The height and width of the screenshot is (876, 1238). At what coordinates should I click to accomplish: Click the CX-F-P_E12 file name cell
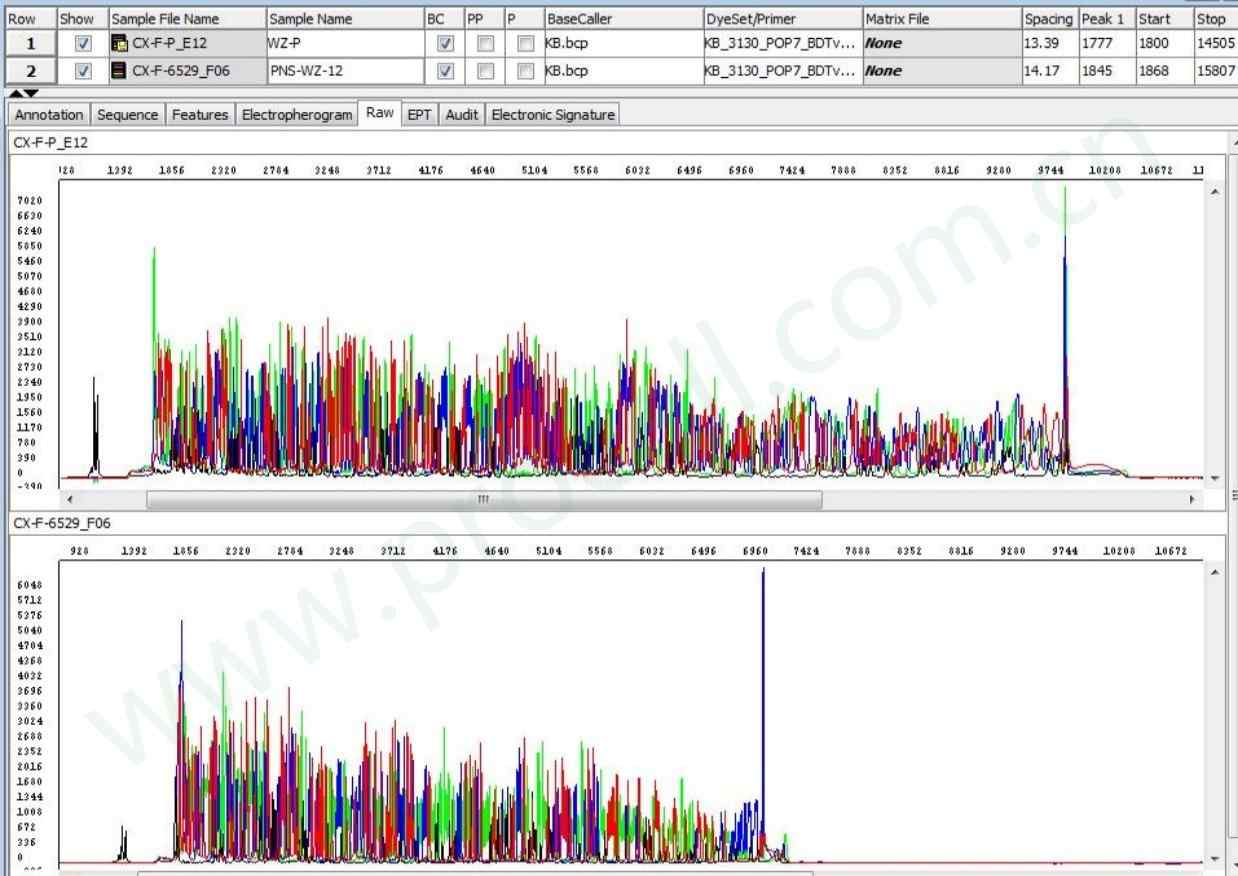[187, 44]
